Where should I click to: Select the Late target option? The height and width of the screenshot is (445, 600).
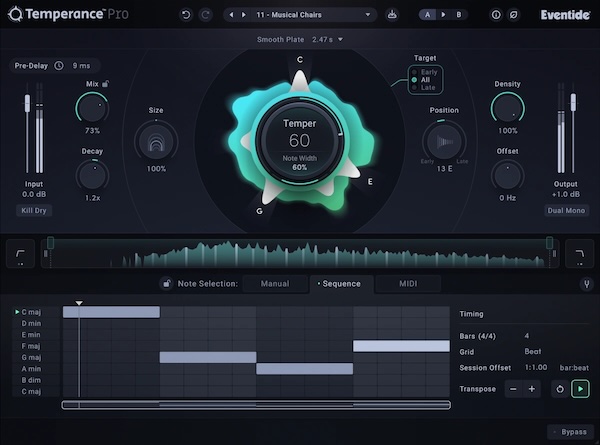(424, 88)
